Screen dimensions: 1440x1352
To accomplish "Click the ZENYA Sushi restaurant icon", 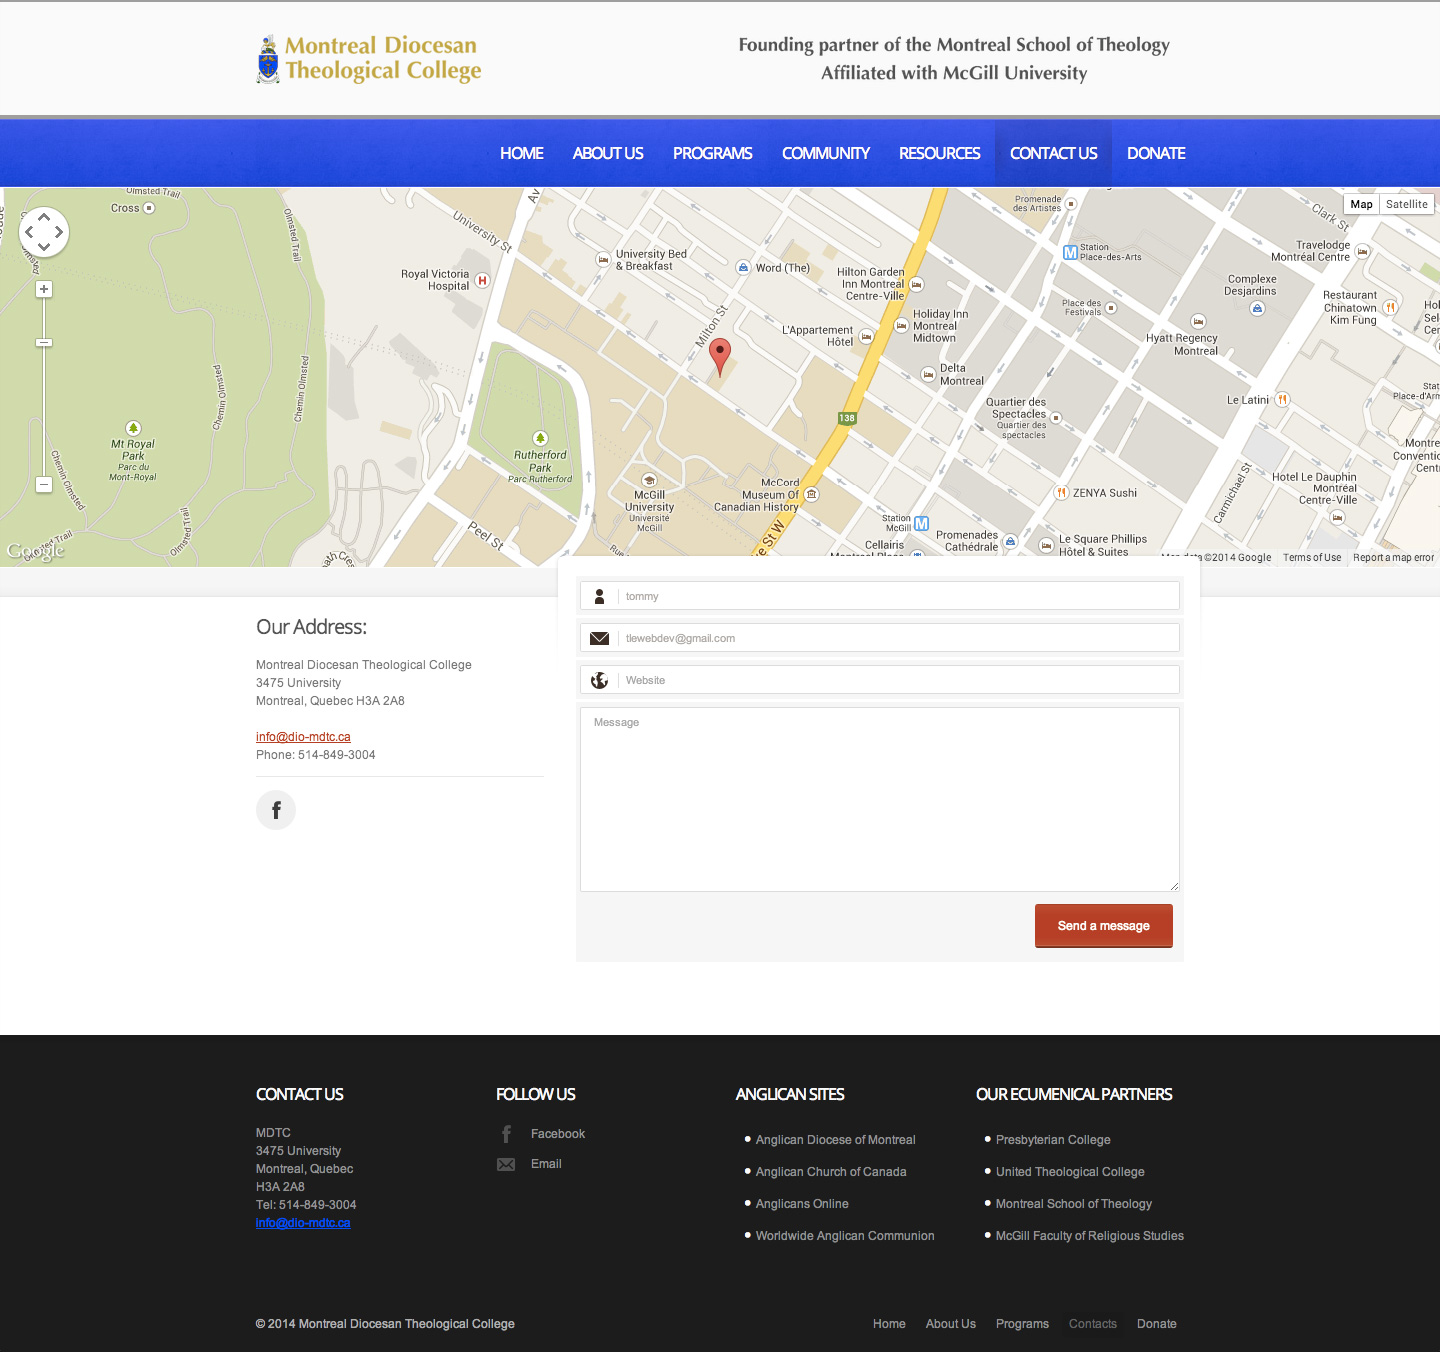I will coord(1061,493).
